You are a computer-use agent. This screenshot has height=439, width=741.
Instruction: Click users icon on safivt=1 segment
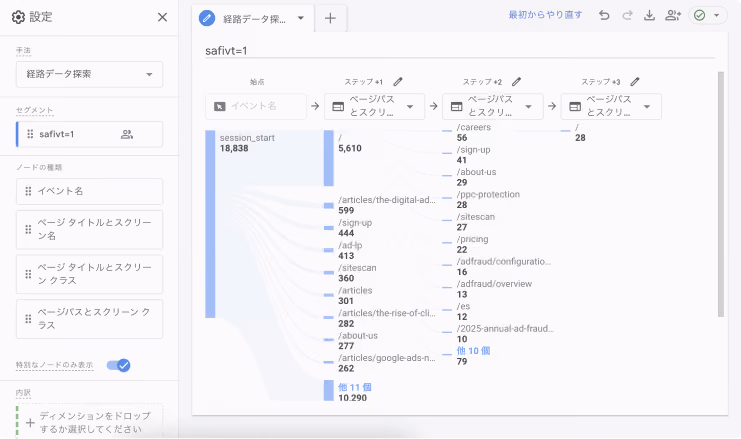(x=127, y=134)
